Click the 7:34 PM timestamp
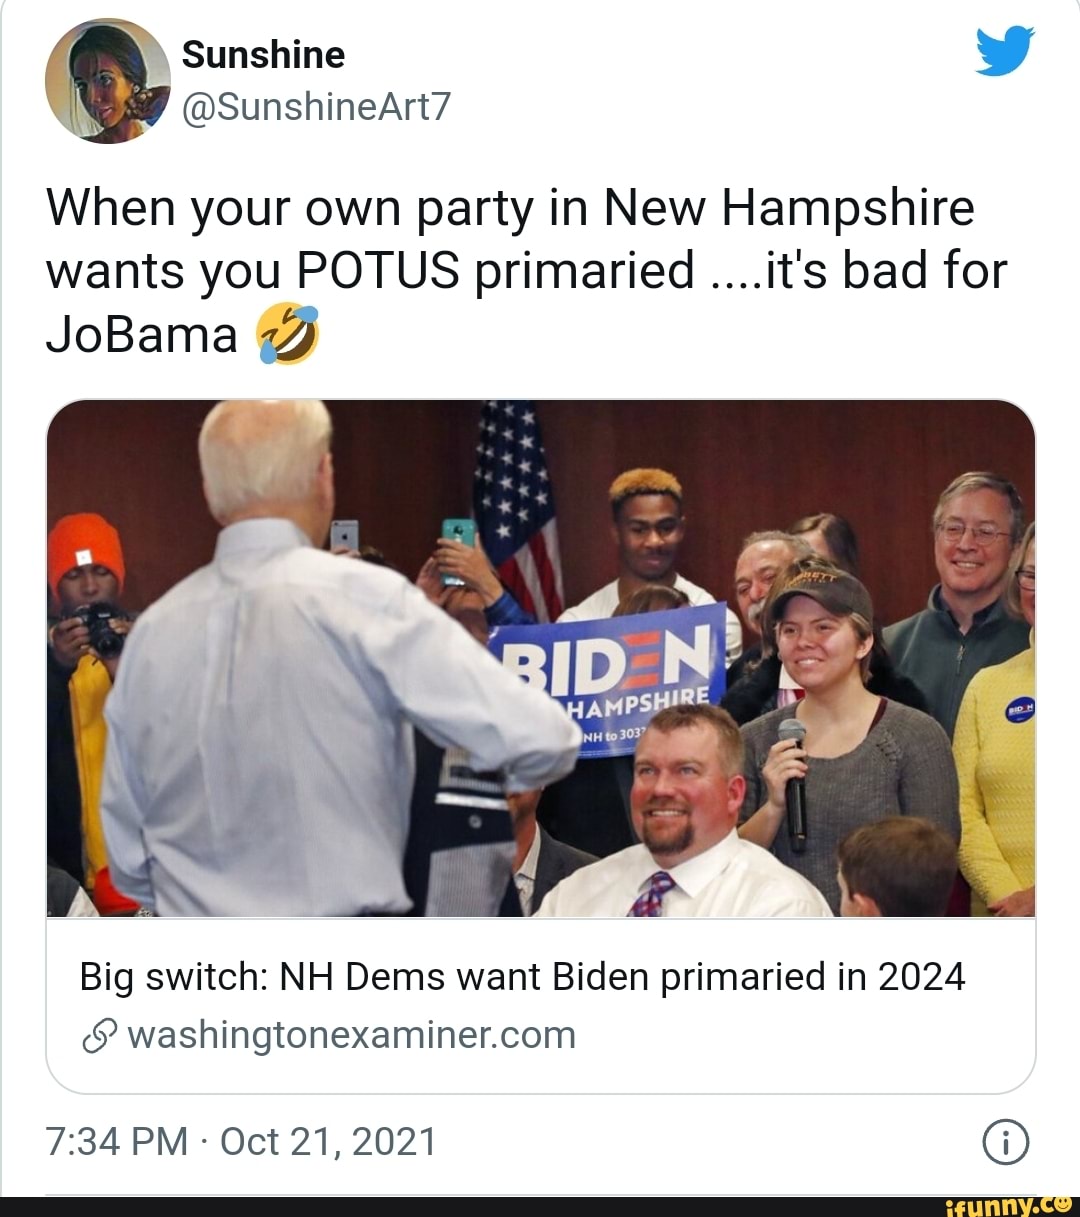1080x1217 pixels. 116,1141
